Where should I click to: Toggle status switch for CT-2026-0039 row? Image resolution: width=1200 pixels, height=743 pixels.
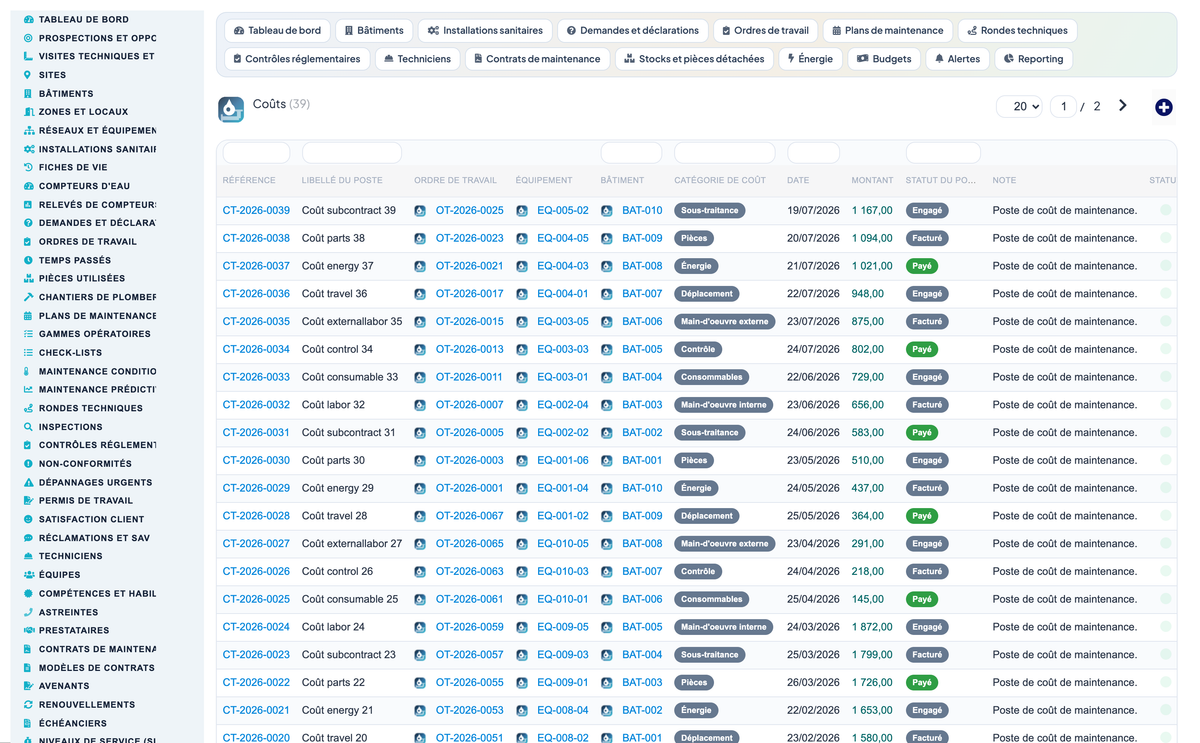pos(1165,210)
